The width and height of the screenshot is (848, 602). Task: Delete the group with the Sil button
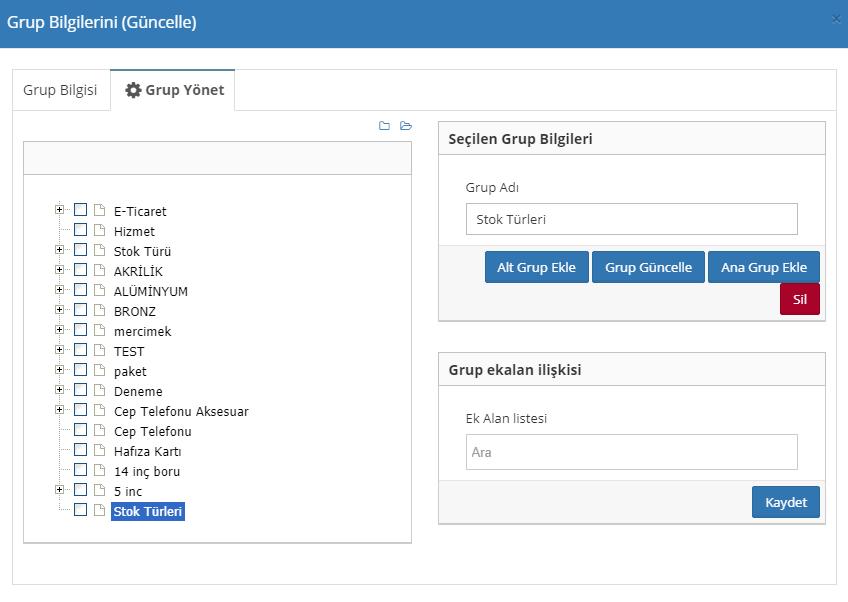click(x=799, y=299)
